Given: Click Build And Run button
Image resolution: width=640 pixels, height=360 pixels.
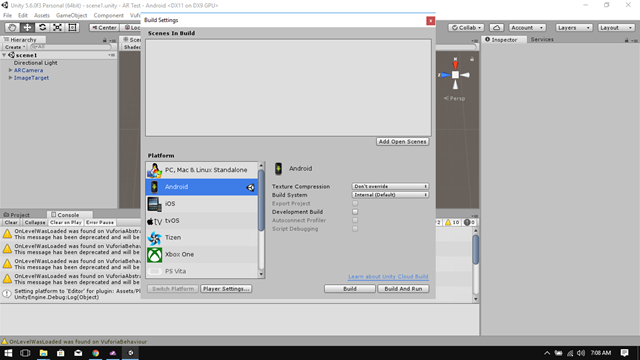Looking at the screenshot, I should coord(403,289).
